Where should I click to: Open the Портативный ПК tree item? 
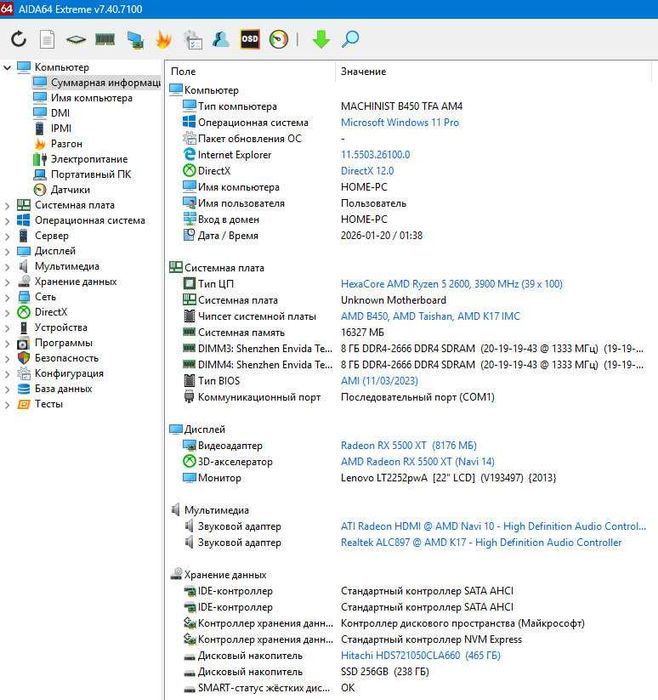[91, 175]
